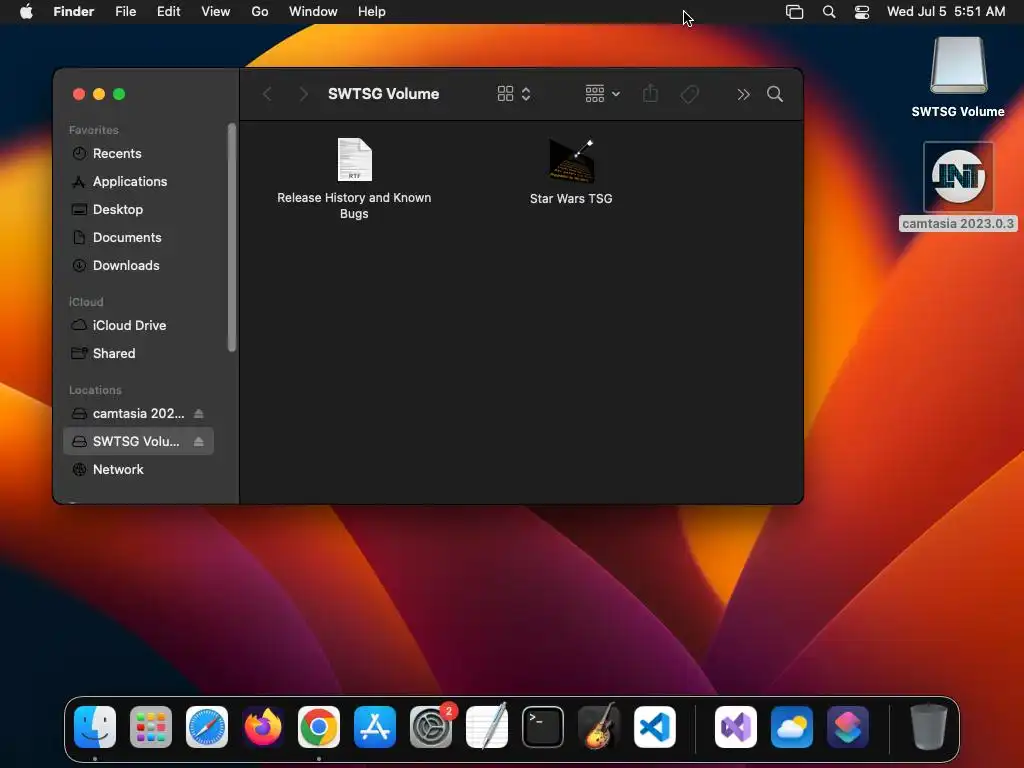Open the Window menu

pyautogui.click(x=313, y=12)
